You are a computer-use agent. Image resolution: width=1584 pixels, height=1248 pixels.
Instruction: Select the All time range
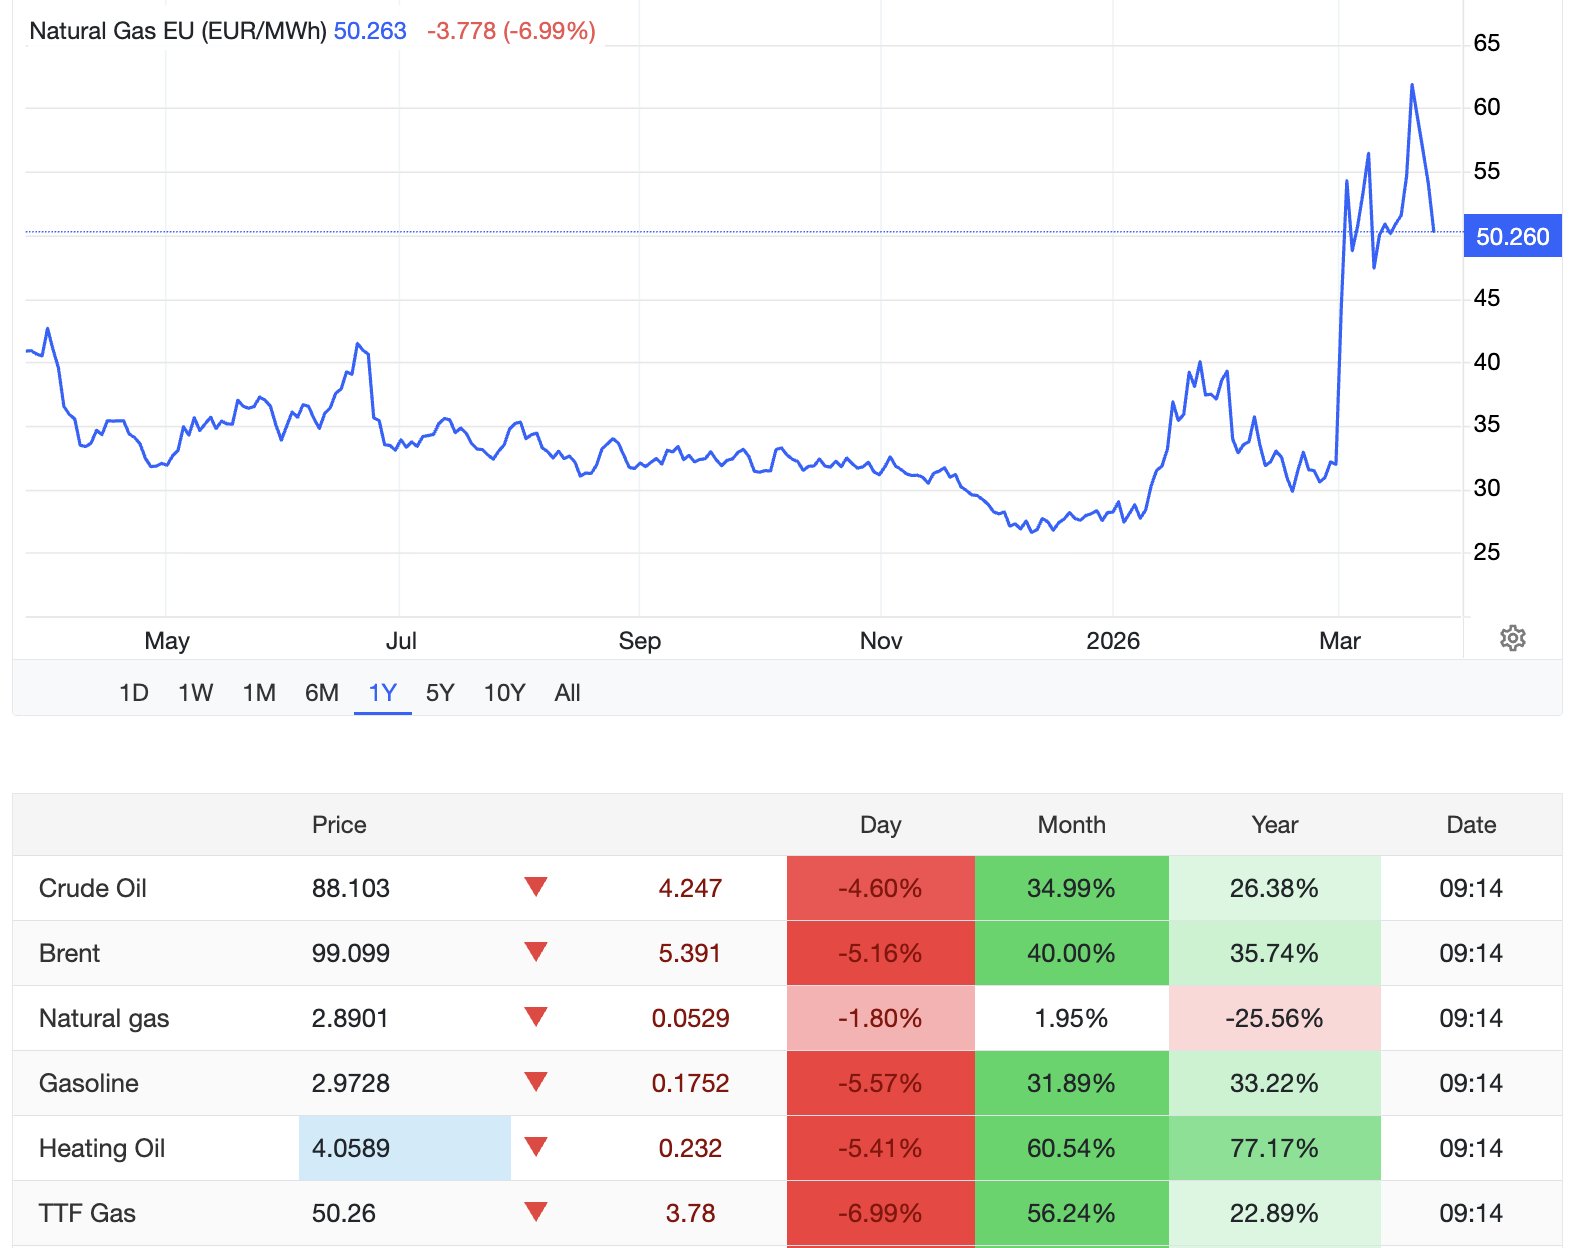coord(567,693)
